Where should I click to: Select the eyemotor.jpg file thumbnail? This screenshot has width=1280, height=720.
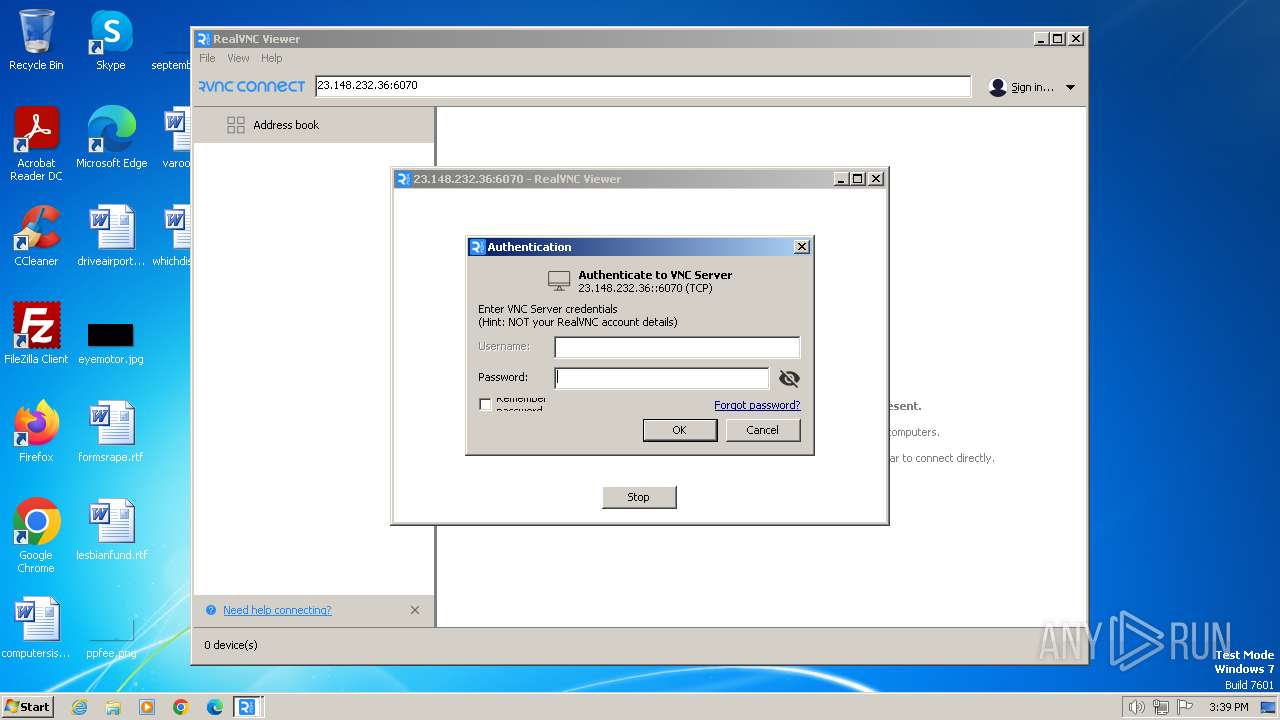[x=110, y=335]
